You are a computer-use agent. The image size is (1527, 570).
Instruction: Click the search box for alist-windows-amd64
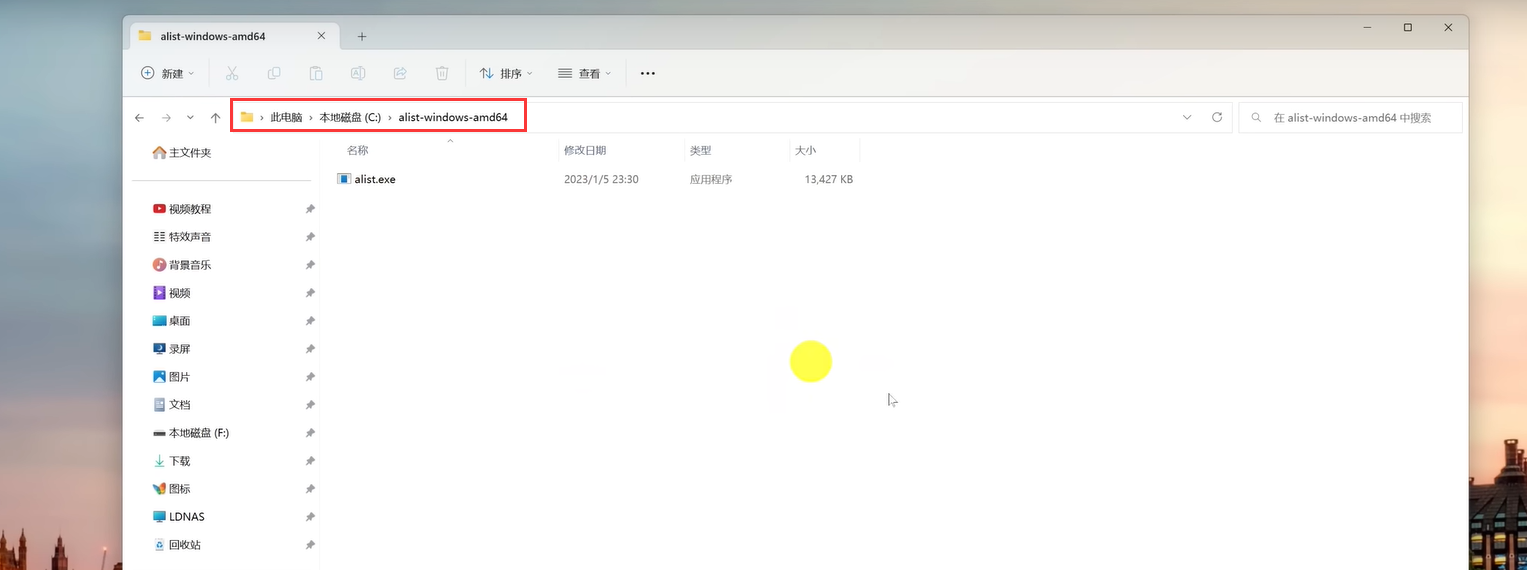(1350, 117)
